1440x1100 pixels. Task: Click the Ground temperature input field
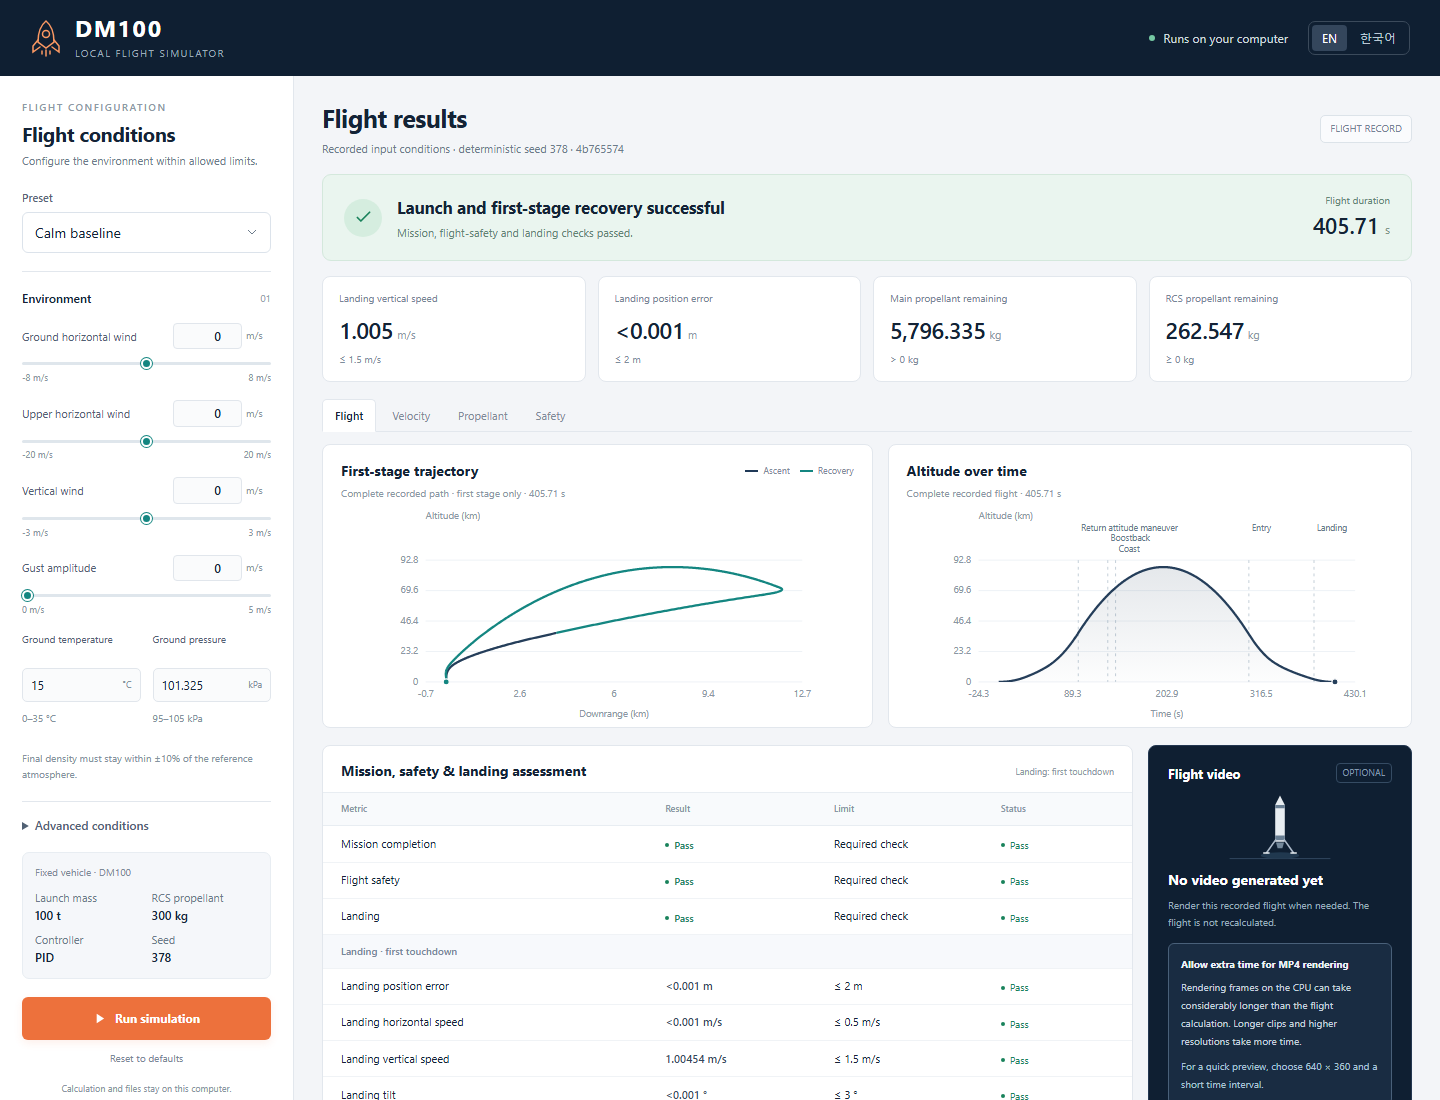81,685
